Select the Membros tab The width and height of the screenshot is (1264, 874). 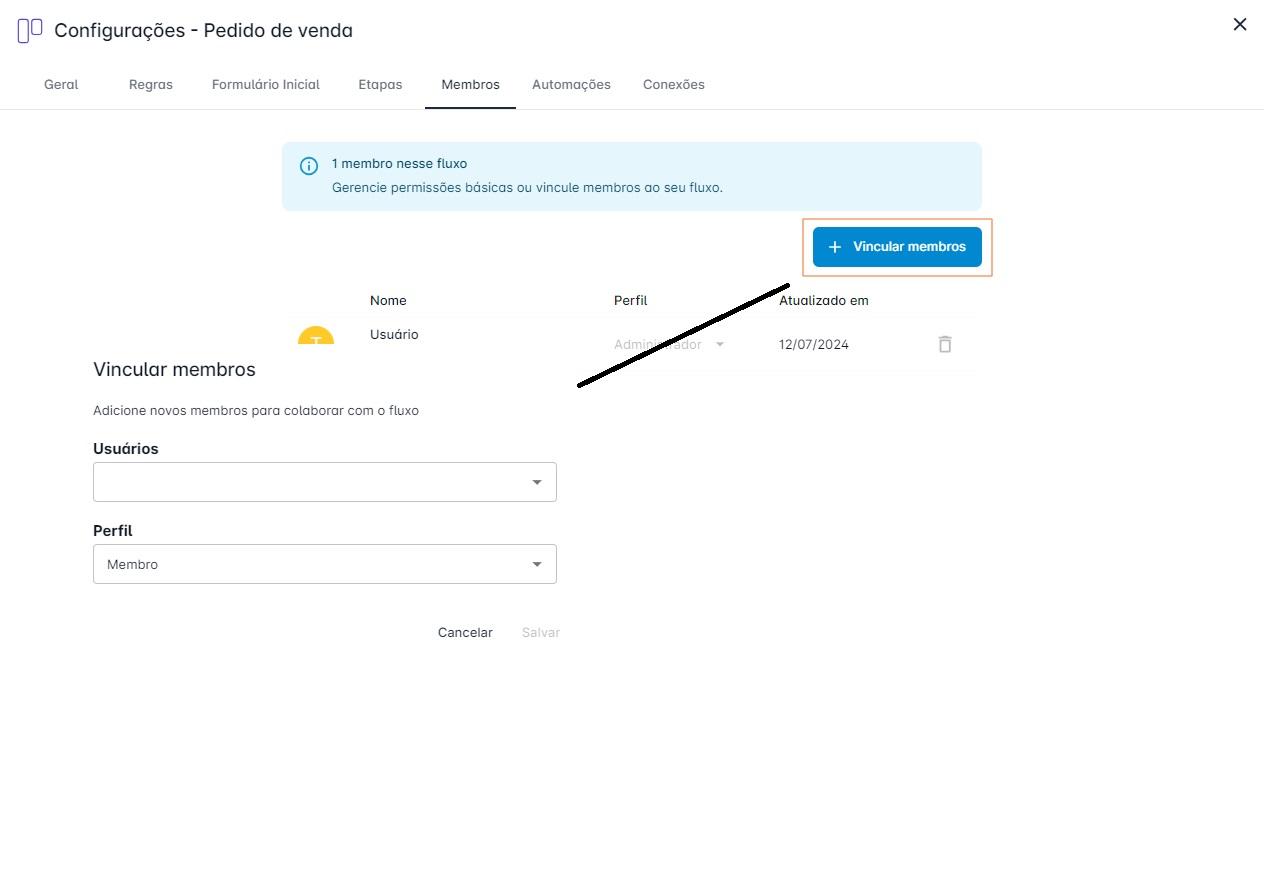click(x=470, y=84)
